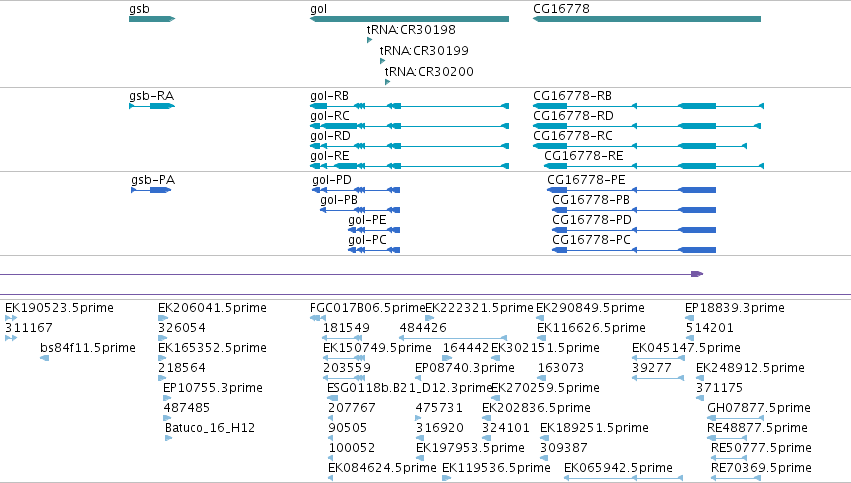Screen dimensions: 851x483
Task: Open EST RE70369.5prime
Action: pyautogui.click(x=736, y=479)
